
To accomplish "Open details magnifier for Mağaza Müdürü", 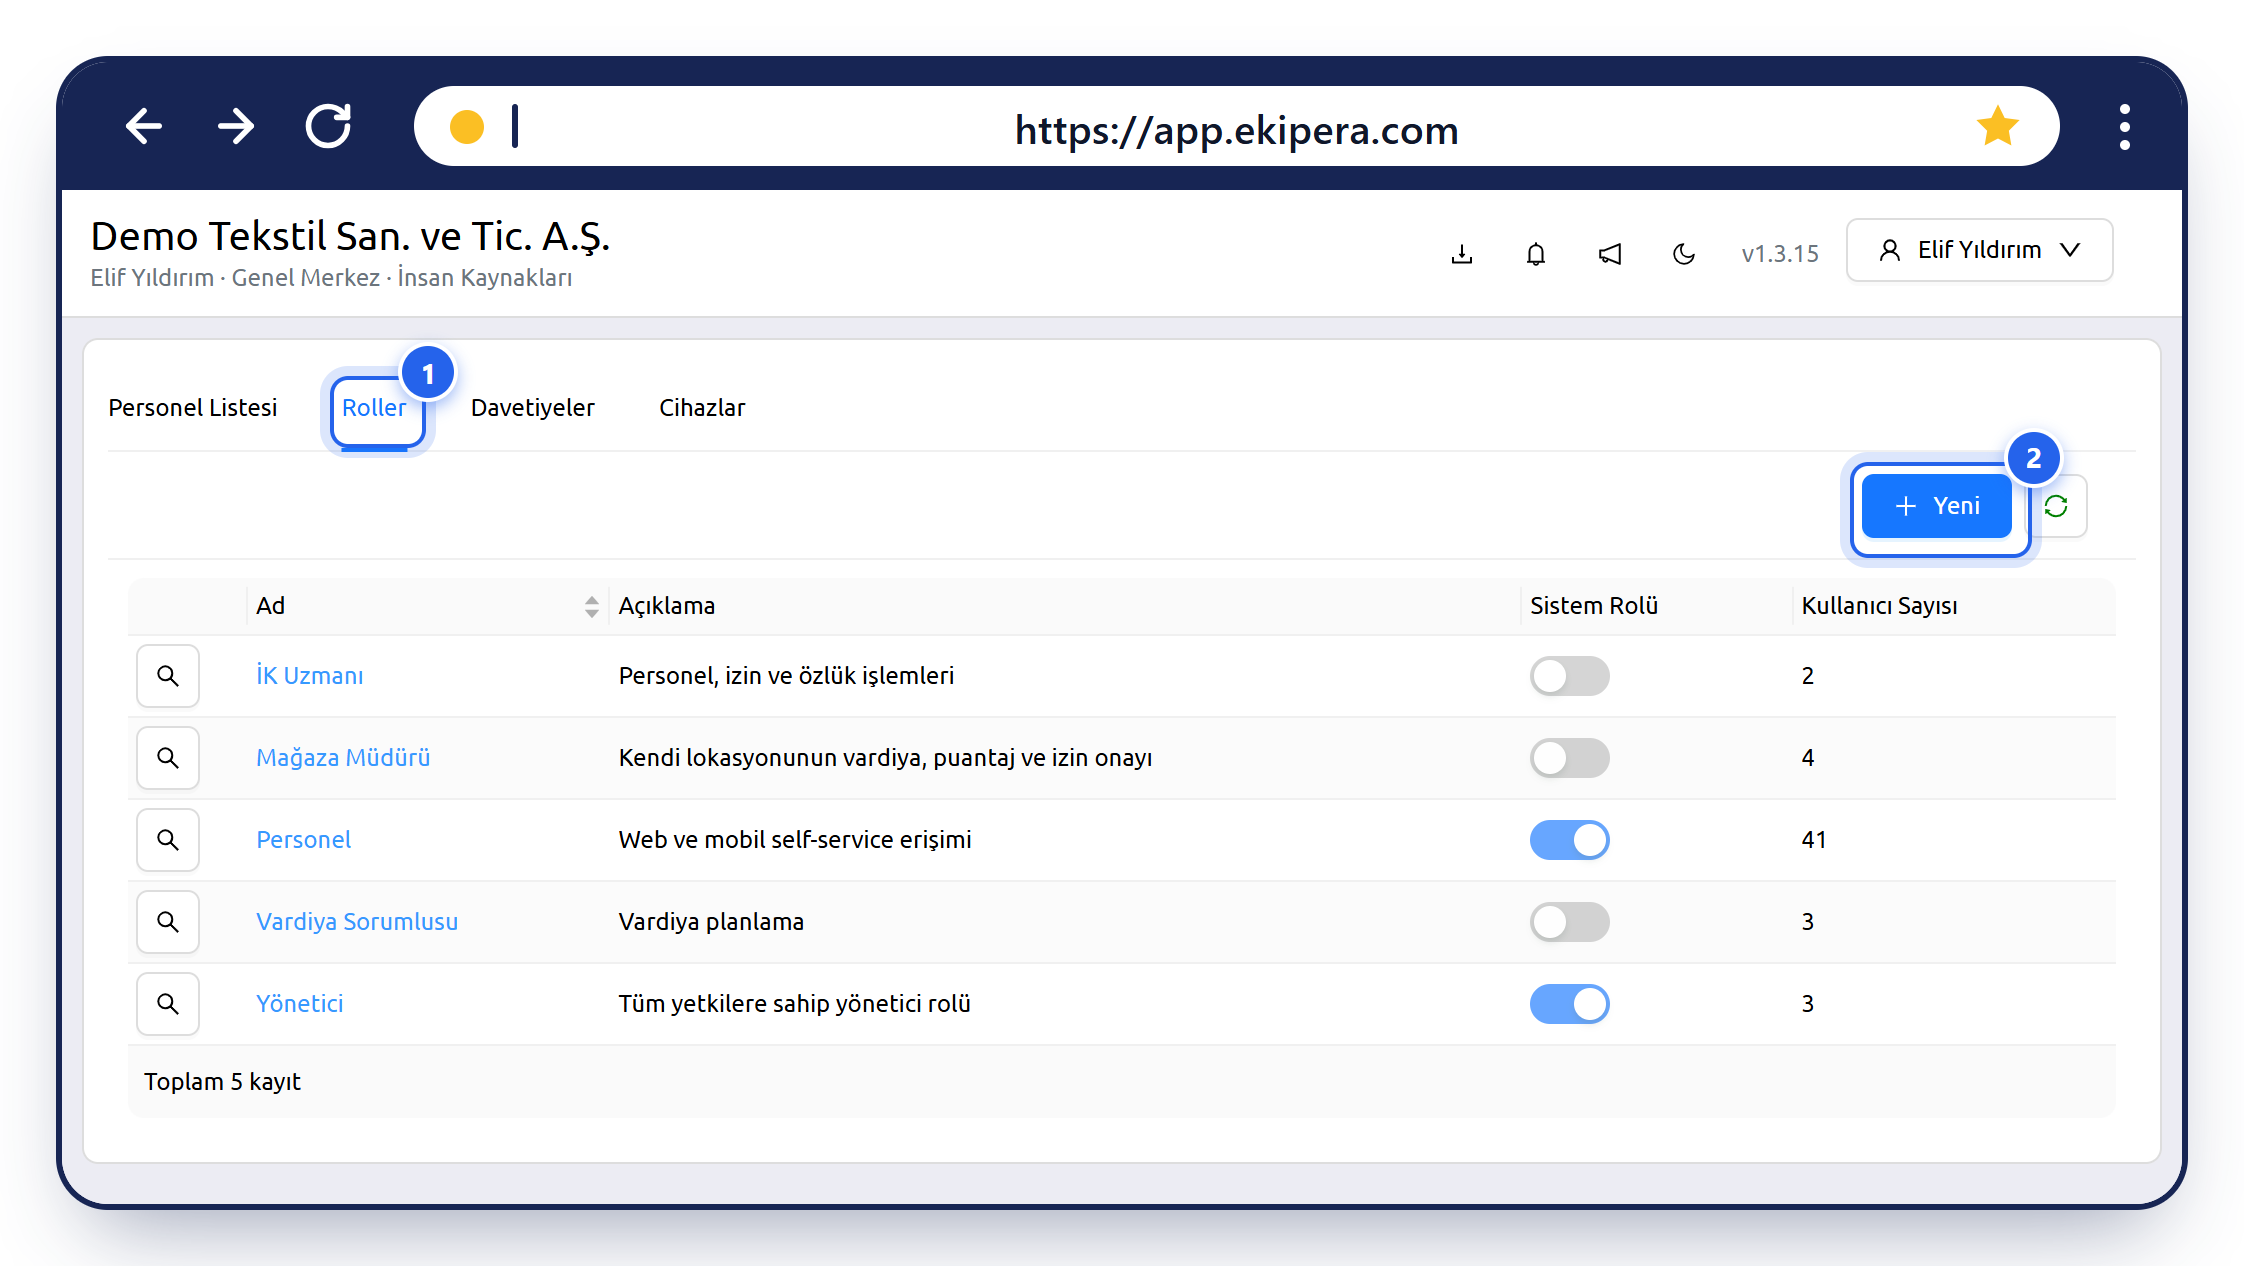I will click(x=168, y=758).
